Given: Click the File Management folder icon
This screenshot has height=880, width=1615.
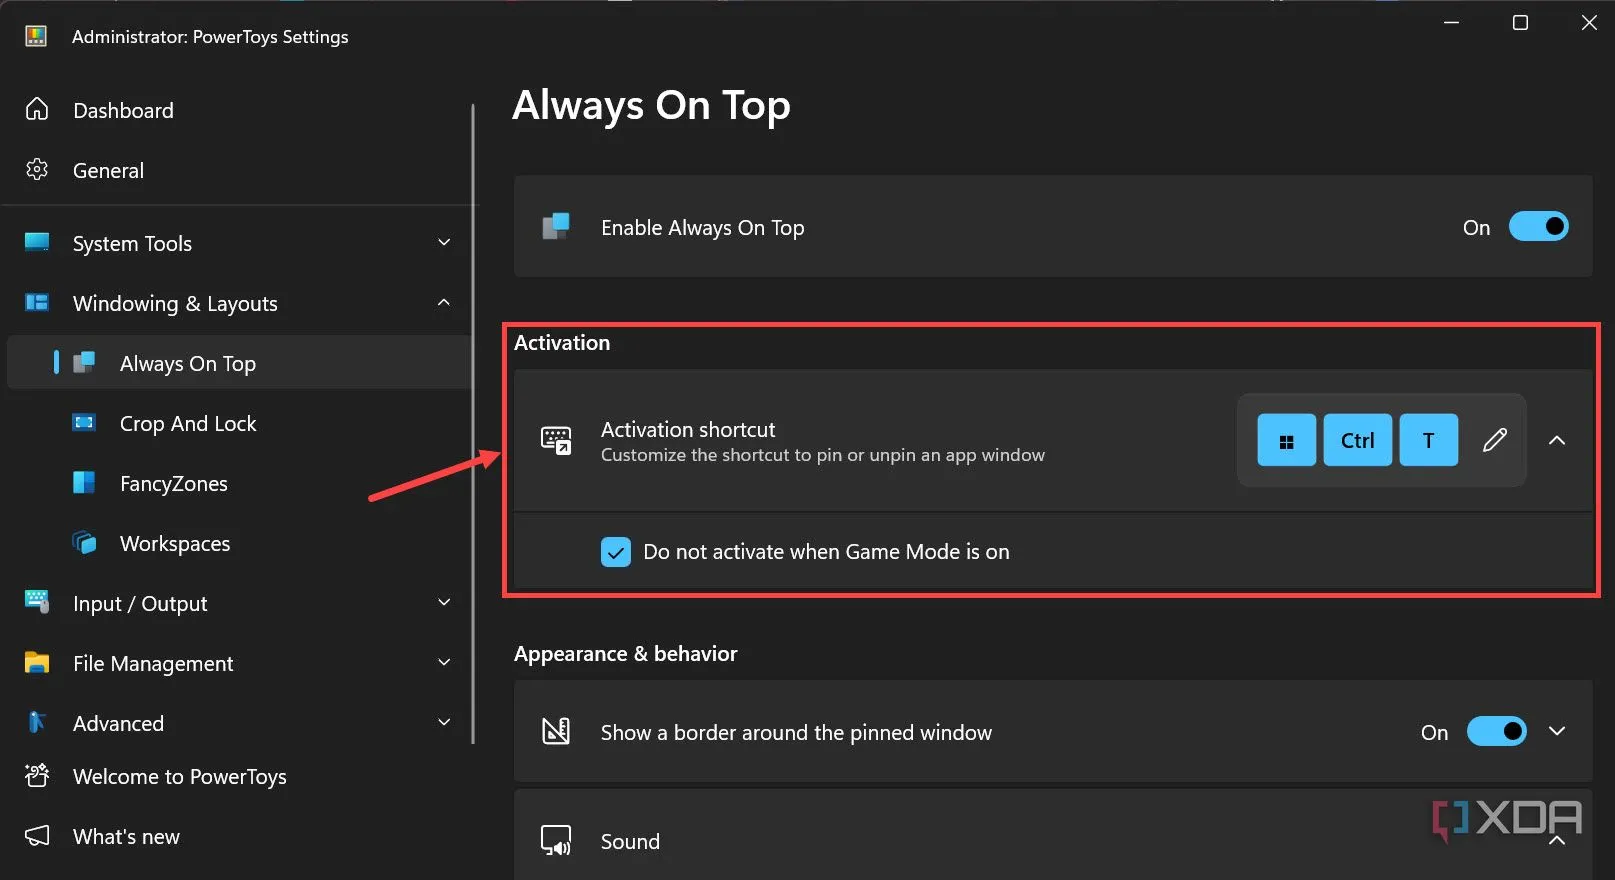Looking at the screenshot, I should pyautogui.click(x=37, y=662).
